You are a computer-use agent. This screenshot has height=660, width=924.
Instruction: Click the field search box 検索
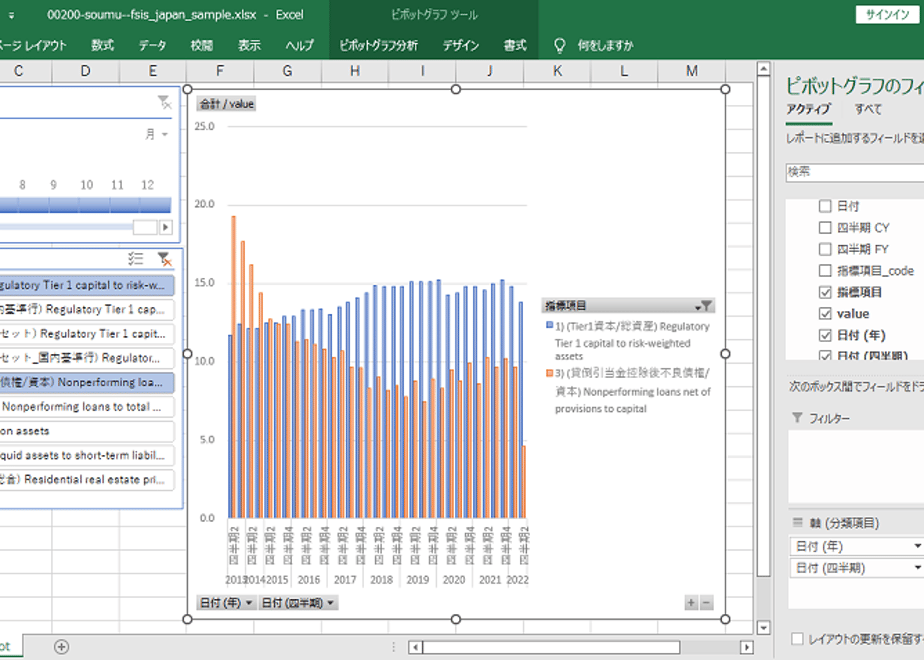point(854,171)
